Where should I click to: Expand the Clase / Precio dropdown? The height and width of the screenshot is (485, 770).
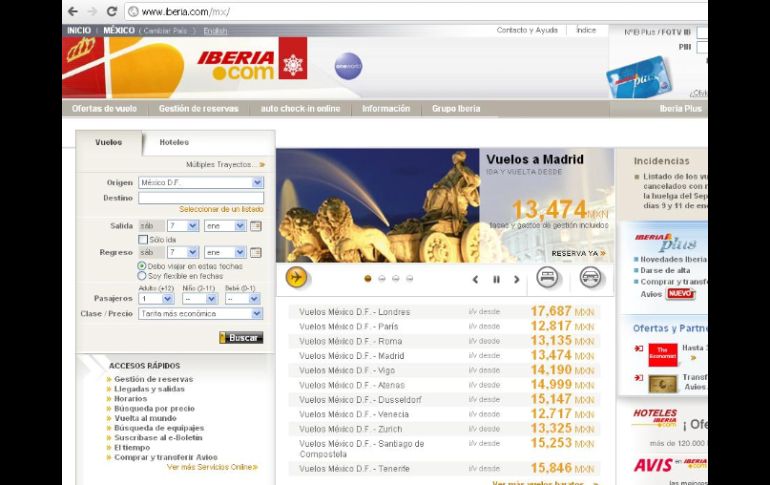[x=200, y=313]
